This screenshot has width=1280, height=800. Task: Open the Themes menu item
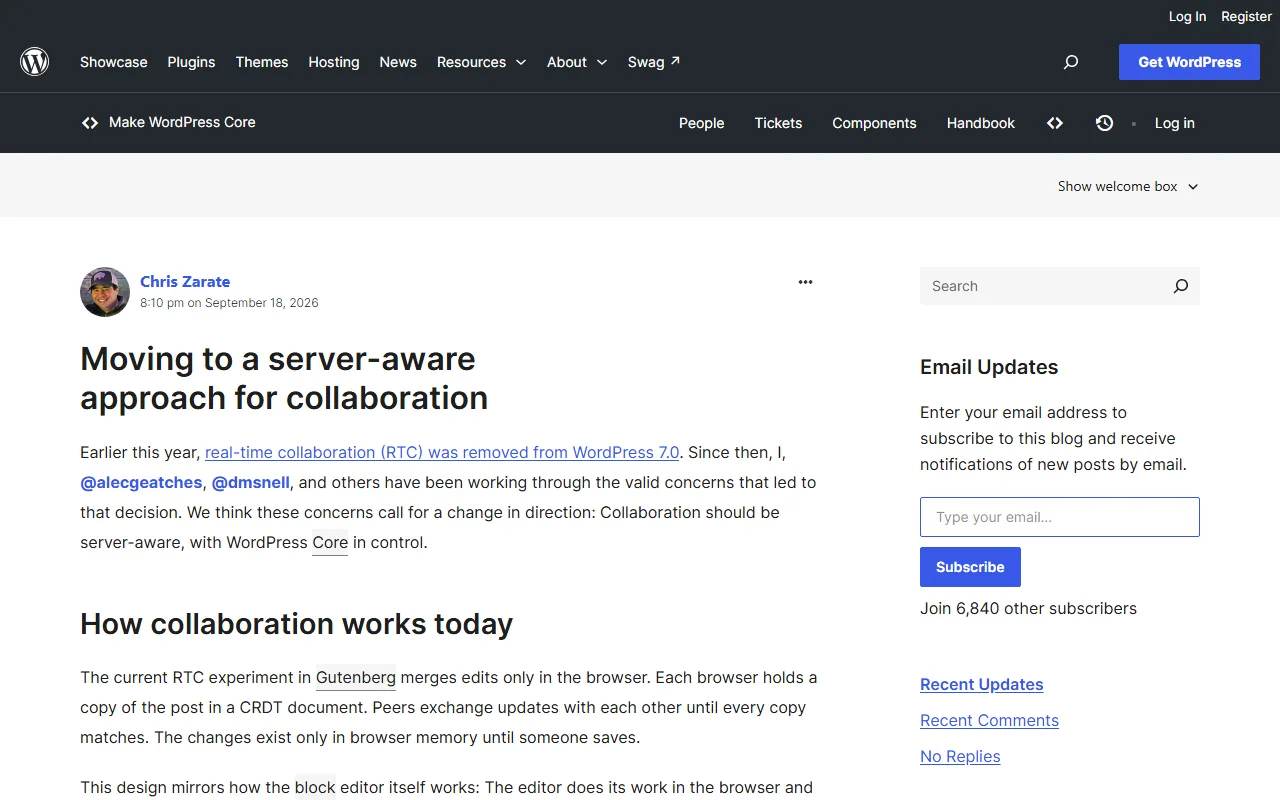click(x=262, y=62)
